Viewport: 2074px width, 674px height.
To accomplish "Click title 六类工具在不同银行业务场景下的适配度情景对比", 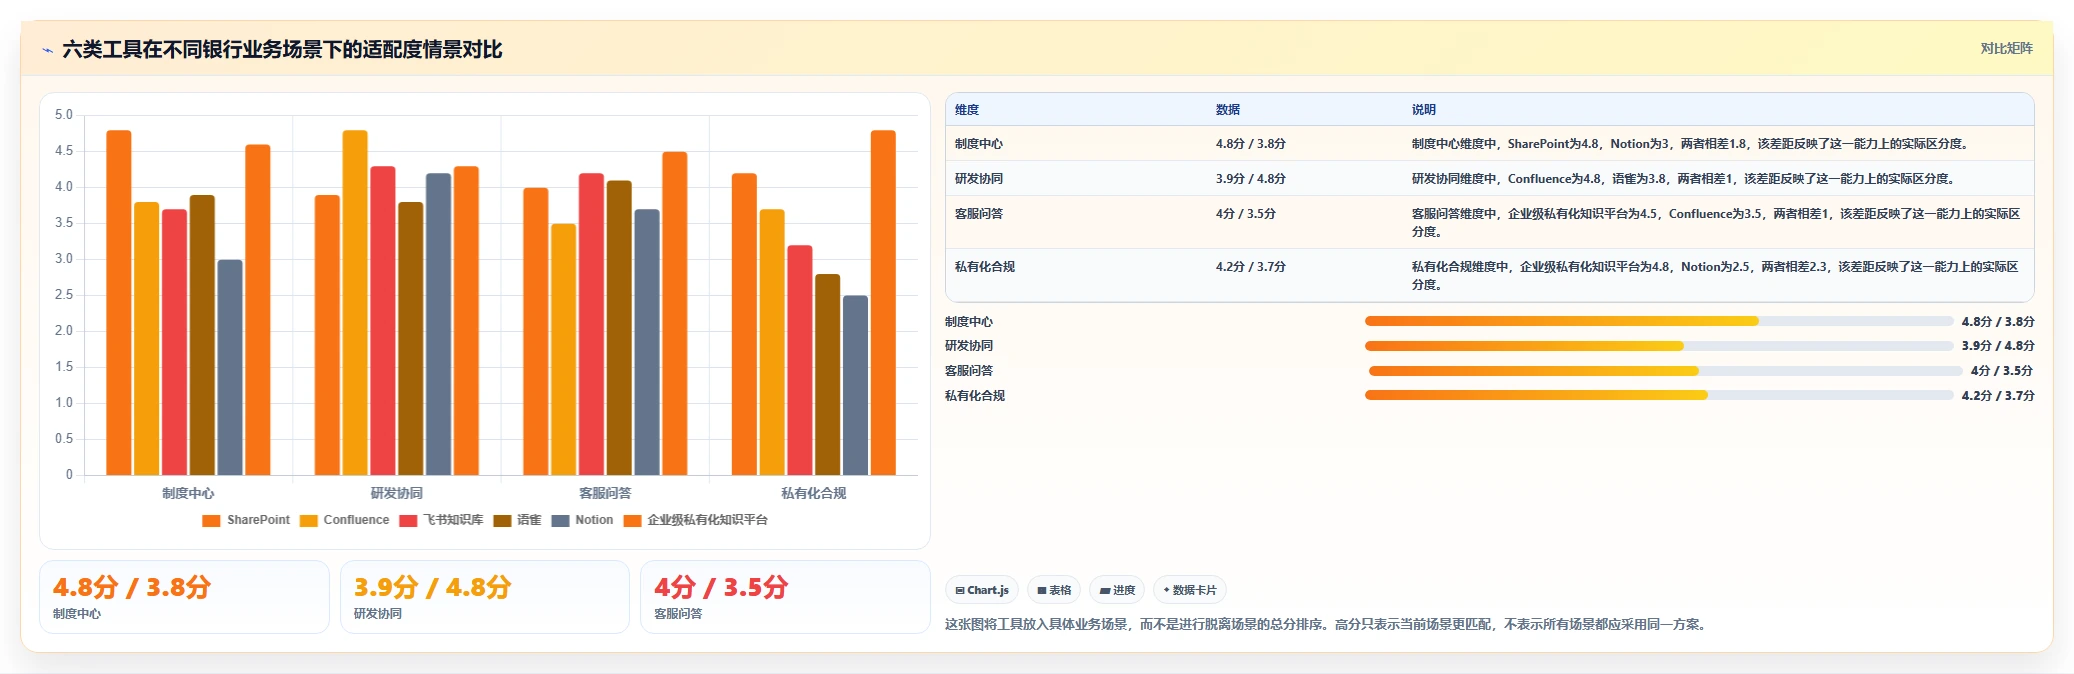I will click(282, 50).
